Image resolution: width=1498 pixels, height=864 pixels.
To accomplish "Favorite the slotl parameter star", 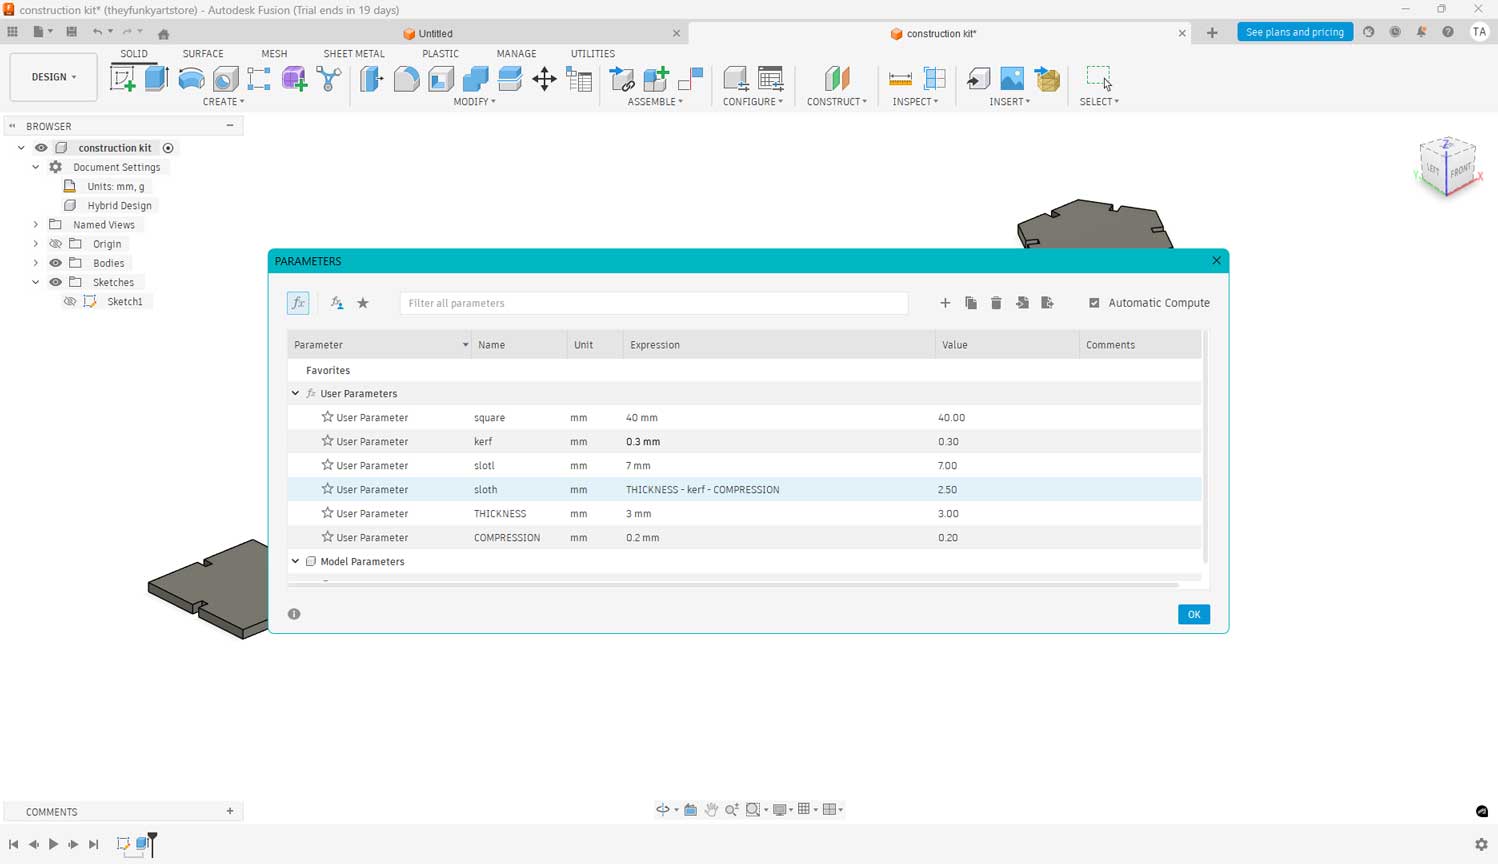I will tap(327, 465).
